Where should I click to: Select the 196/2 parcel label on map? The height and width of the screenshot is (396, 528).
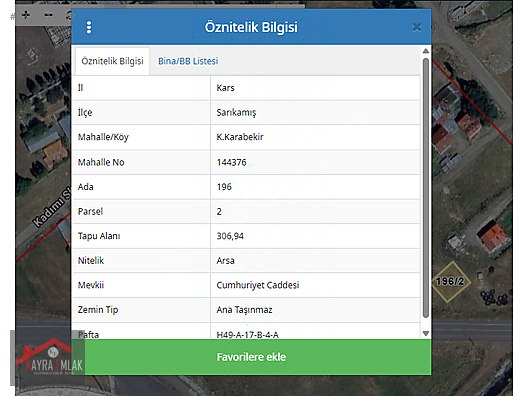pyautogui.click(x=450, y=281)
